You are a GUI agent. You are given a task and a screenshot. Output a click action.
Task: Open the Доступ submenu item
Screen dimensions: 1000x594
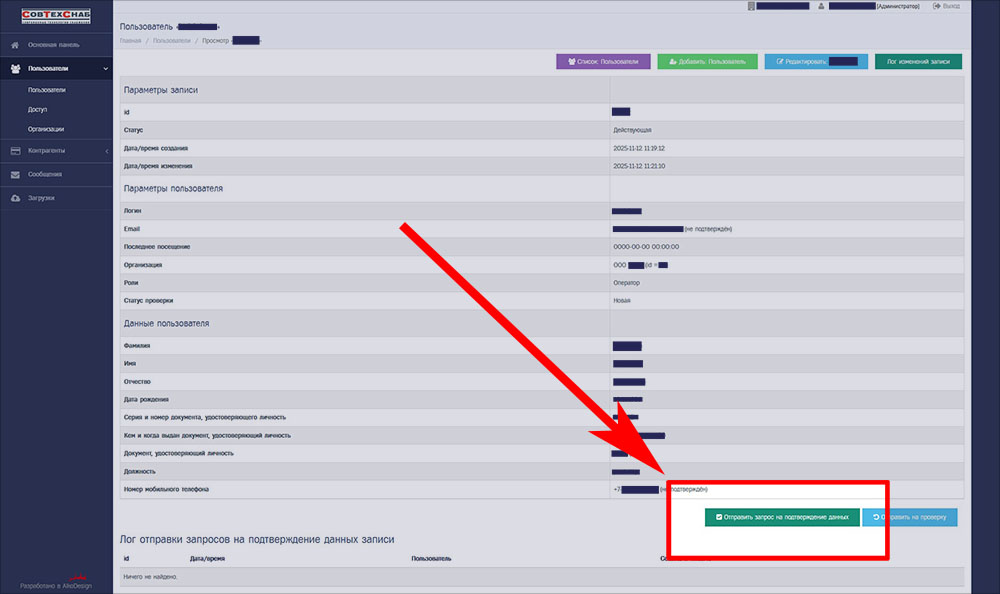38,109
